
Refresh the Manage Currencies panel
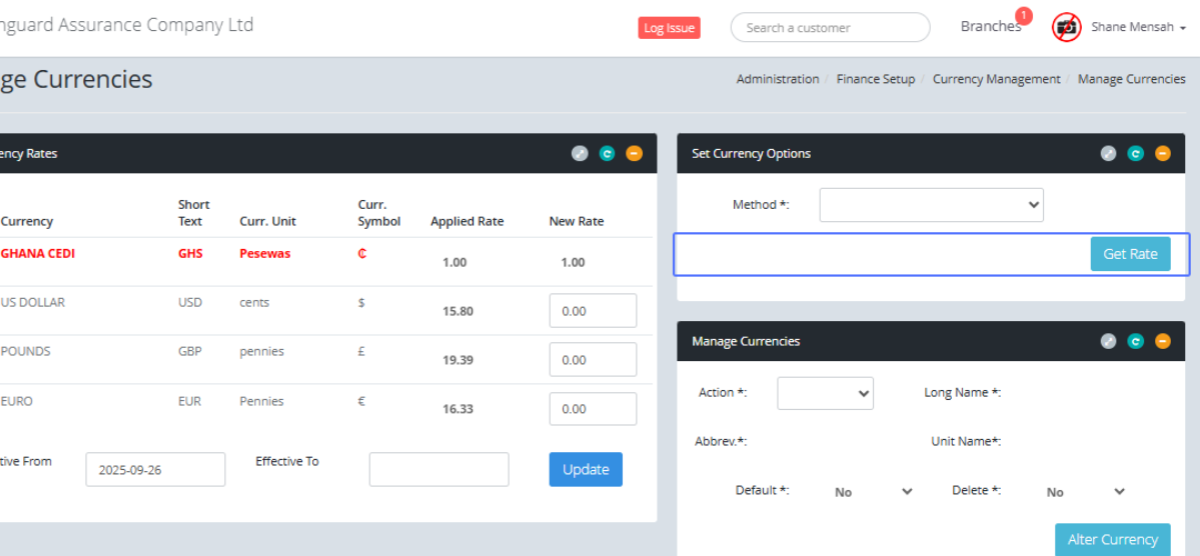1135,341
